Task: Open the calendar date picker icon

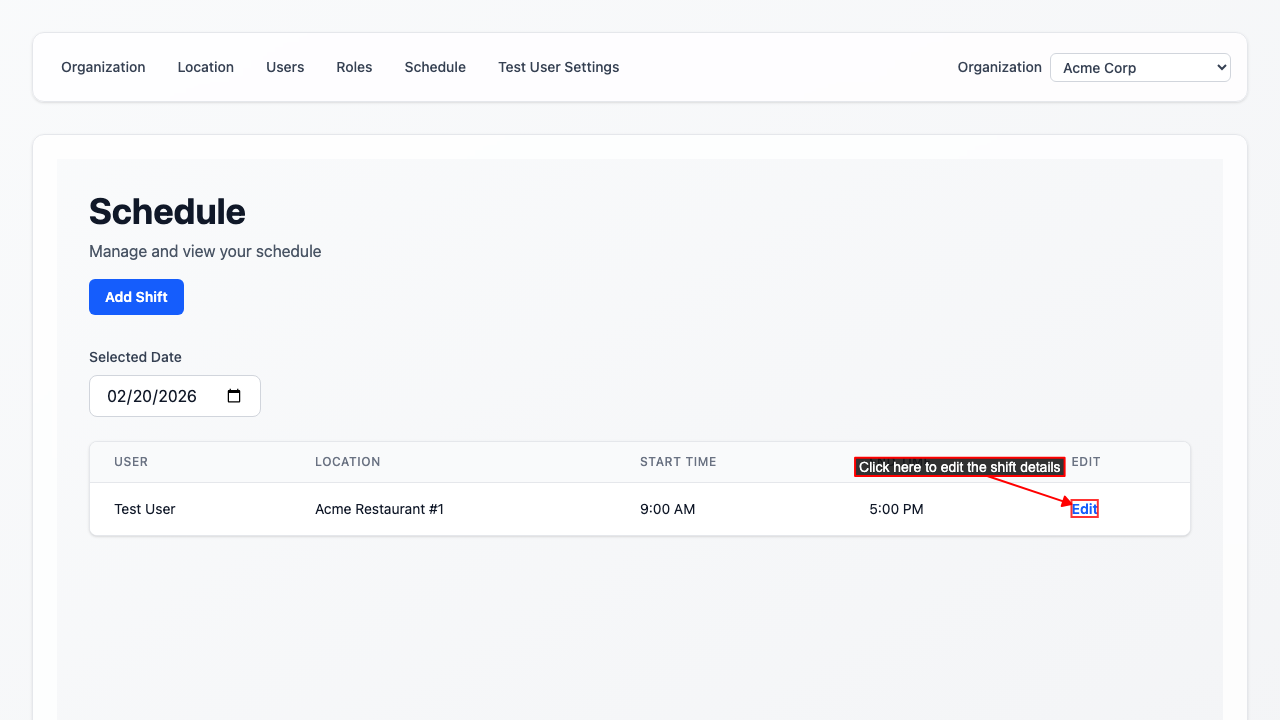Action: point(233,396)
